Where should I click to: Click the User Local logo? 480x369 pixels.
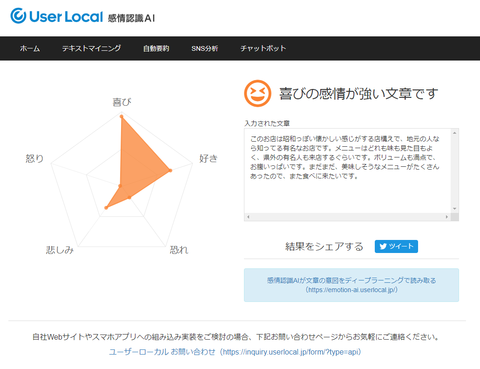coord(57,16)
